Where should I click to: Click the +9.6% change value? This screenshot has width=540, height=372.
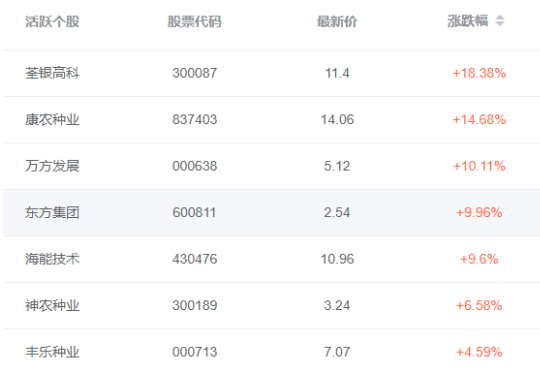479,259
